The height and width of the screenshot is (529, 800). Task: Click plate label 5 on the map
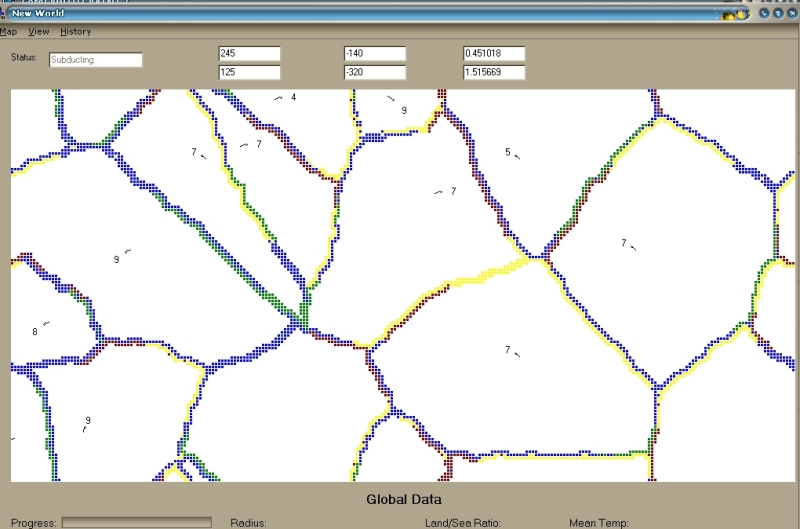(x=507, y=152)
